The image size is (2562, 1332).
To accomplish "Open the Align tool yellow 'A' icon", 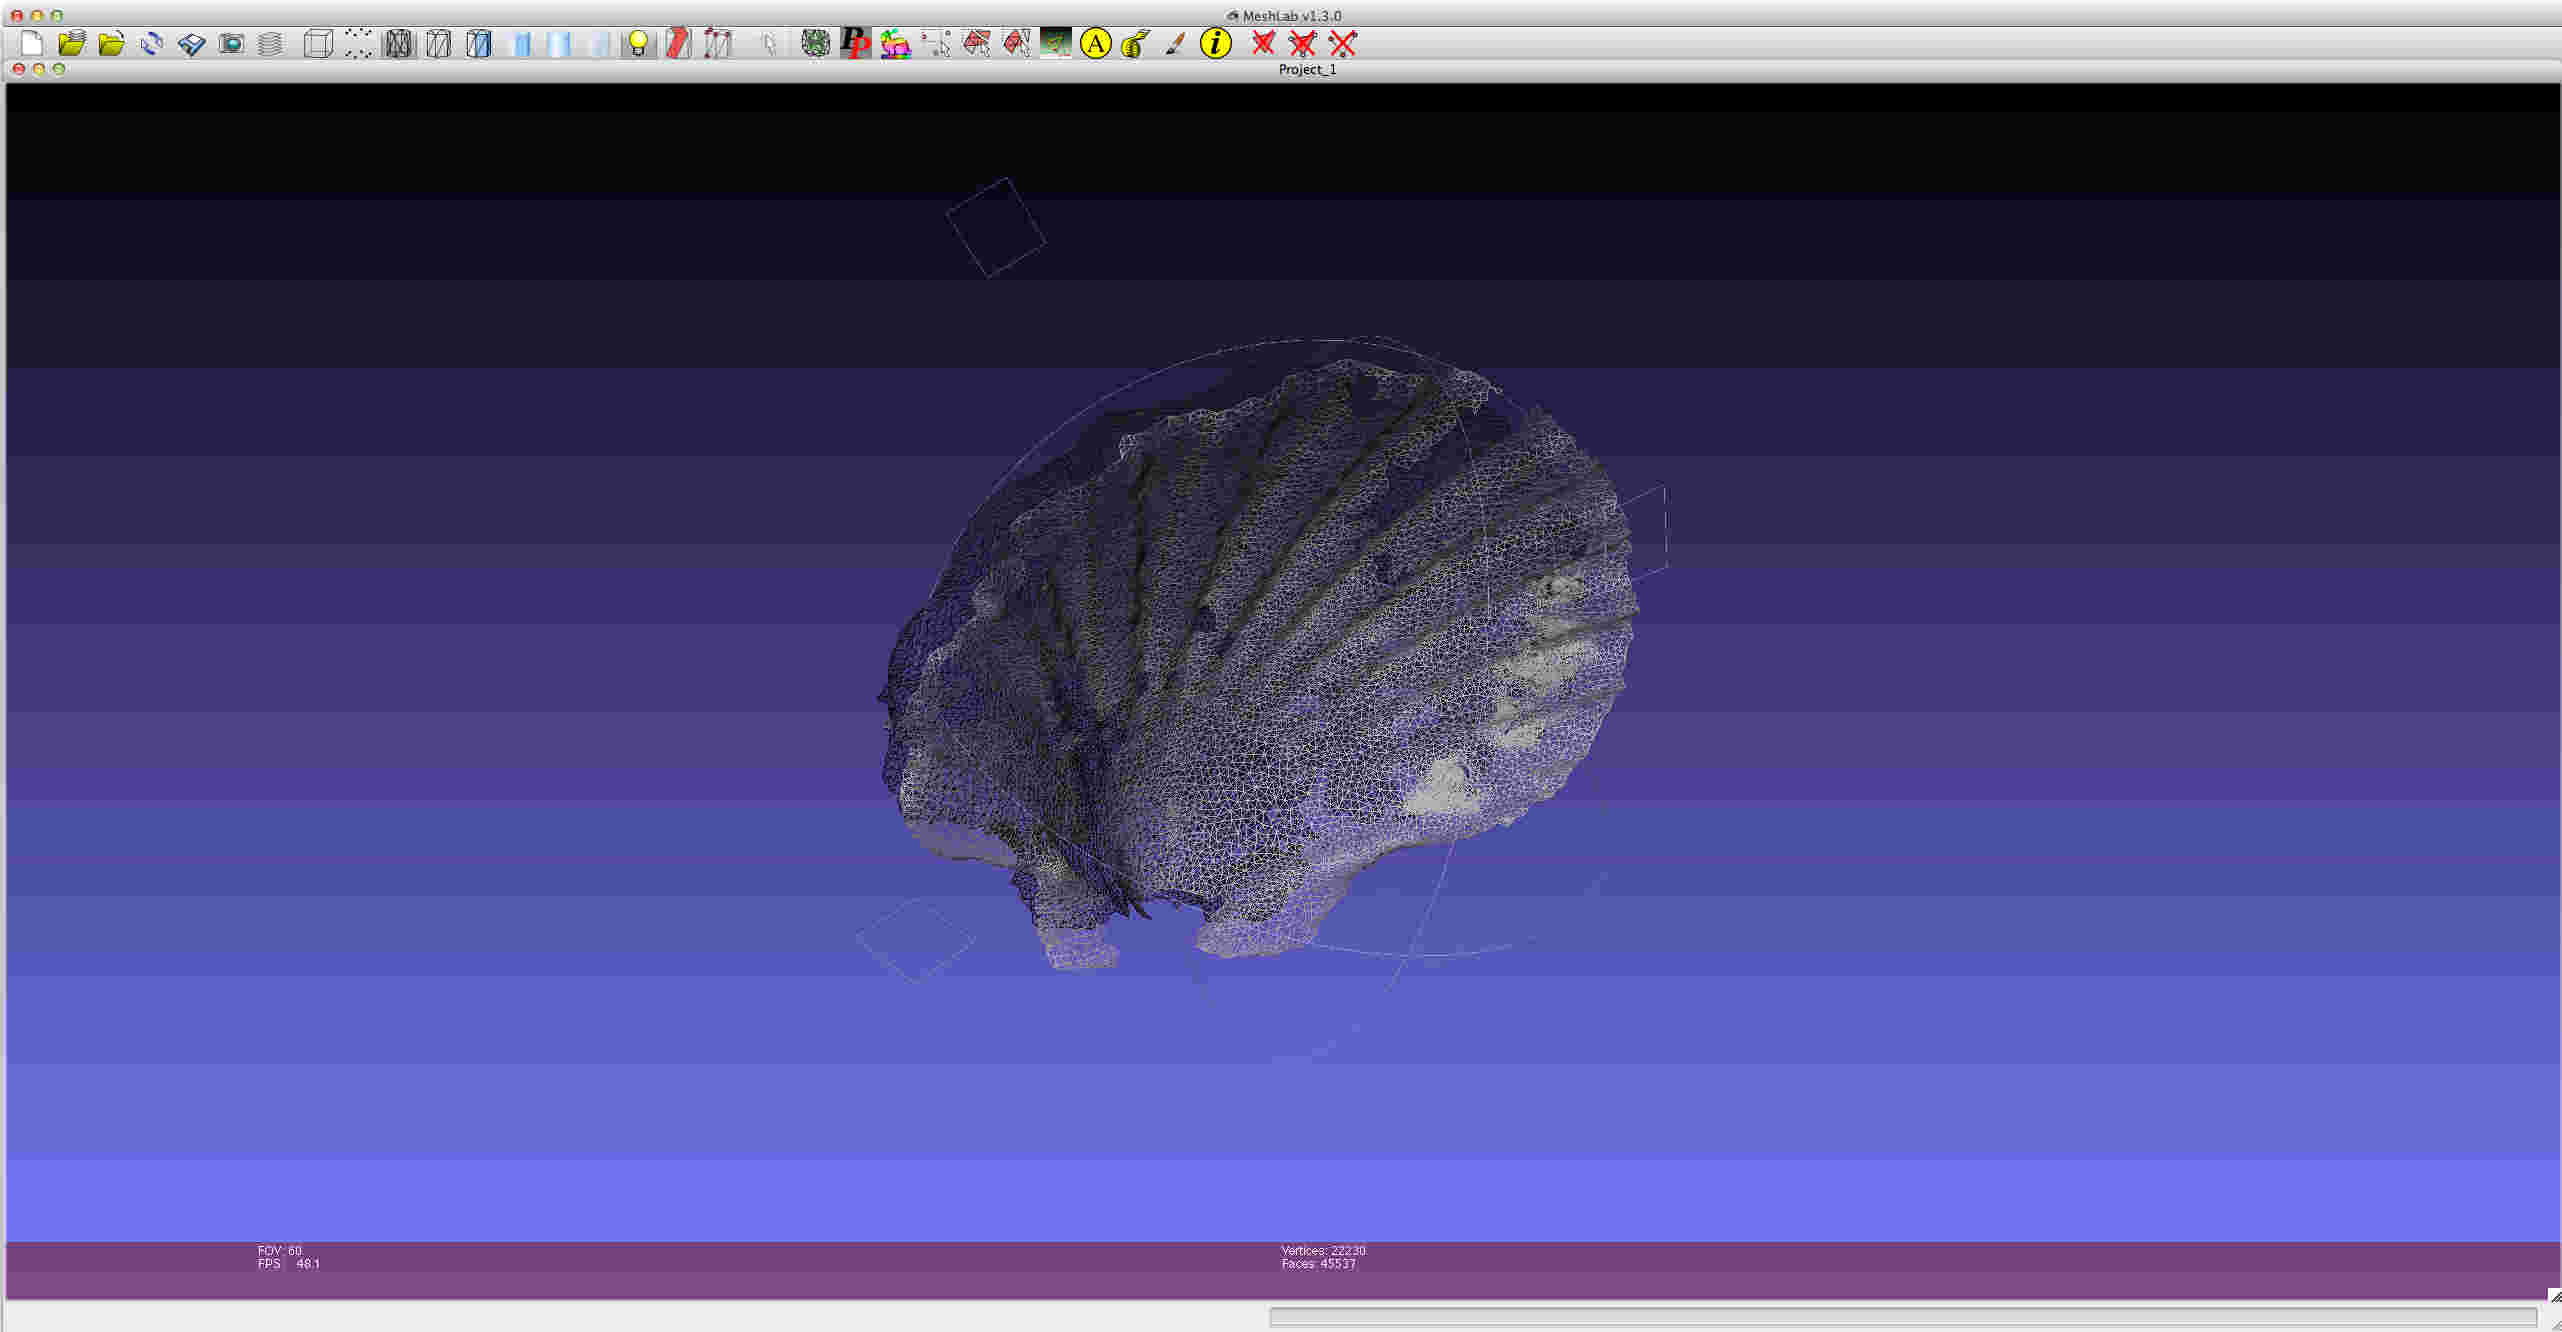I will click(x=1096, y=43).
